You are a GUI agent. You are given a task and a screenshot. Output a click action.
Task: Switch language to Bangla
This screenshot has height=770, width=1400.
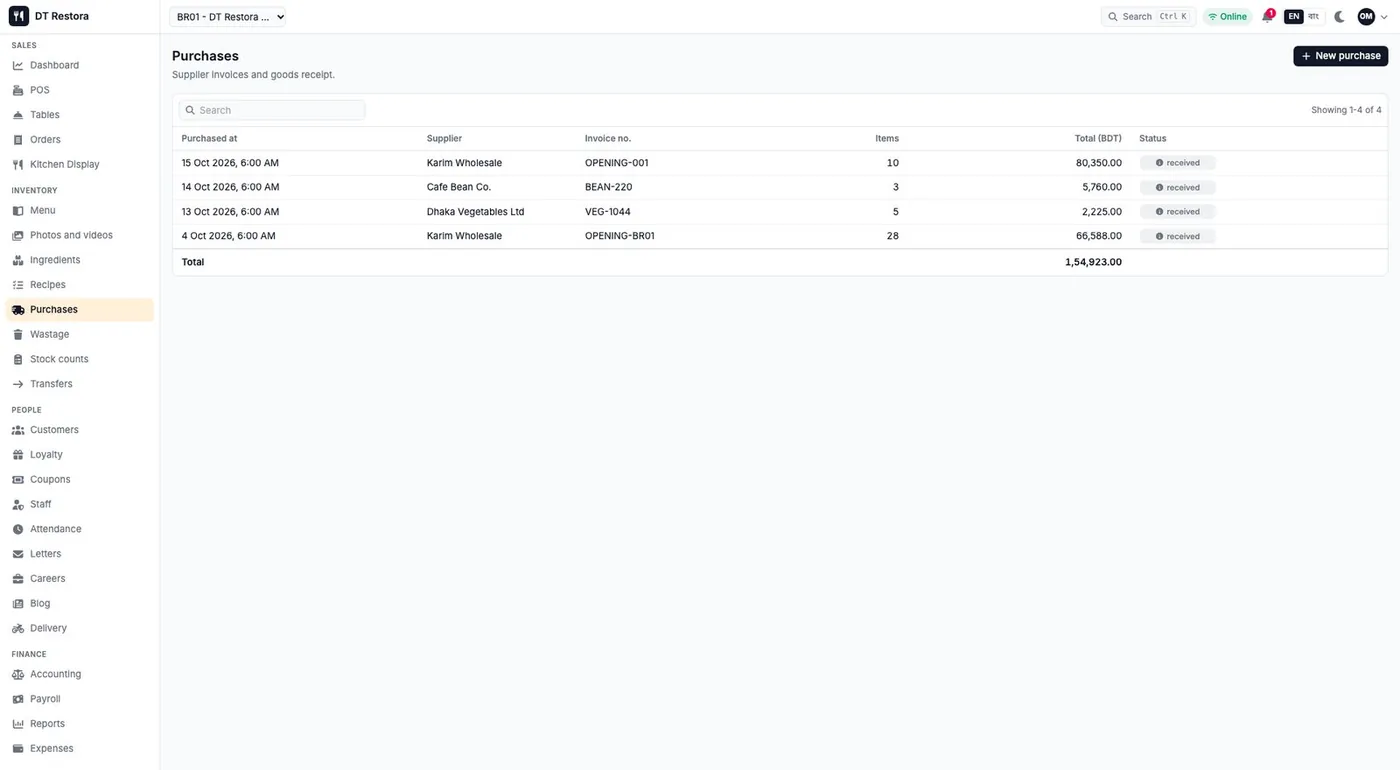(1314, 16)
